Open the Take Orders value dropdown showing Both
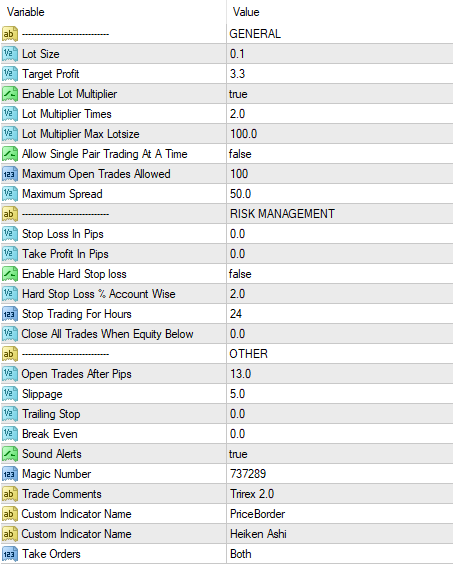Image resolution: width=453 pixels, height=564 pixels. [x=340, y=554]
